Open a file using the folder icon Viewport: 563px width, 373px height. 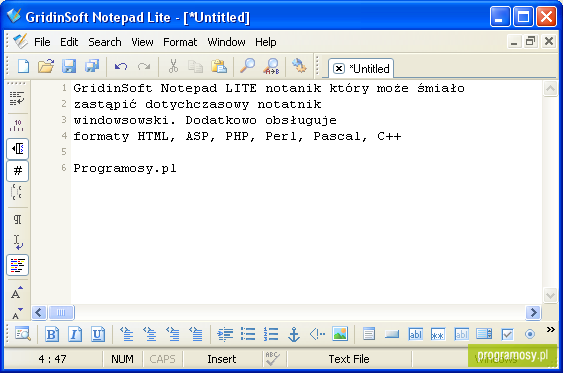tap(46, 66)
